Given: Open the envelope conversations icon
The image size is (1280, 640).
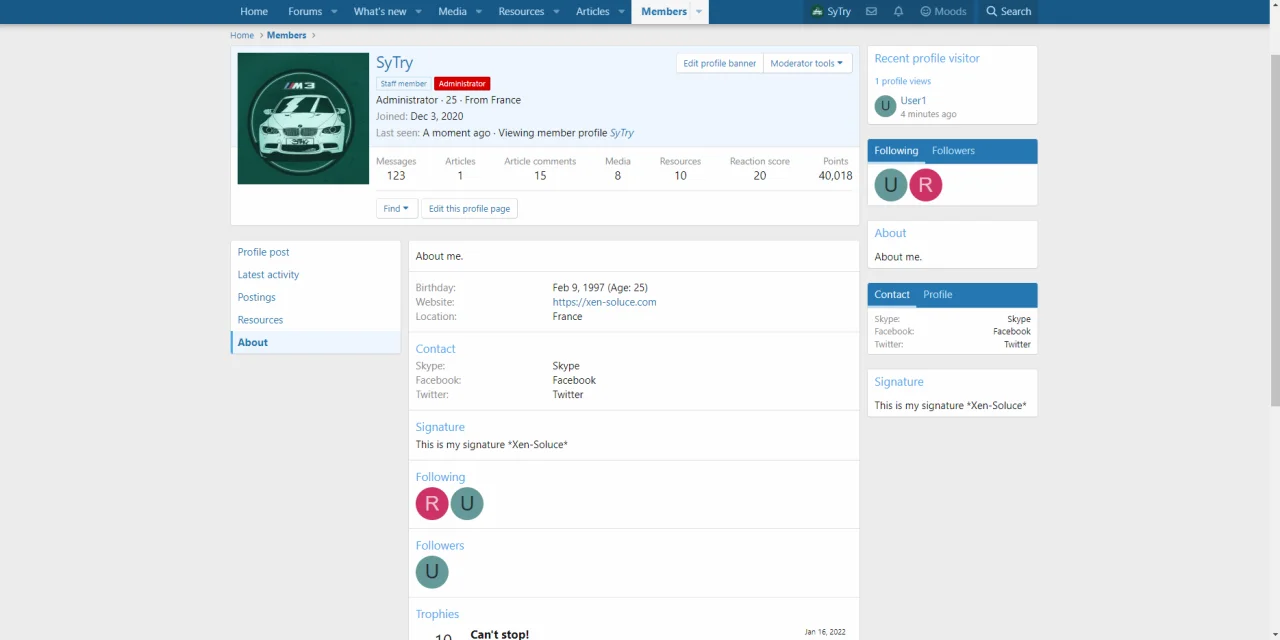Looking at the screenshot, I should pyautogui.click(x=871, y=12).
